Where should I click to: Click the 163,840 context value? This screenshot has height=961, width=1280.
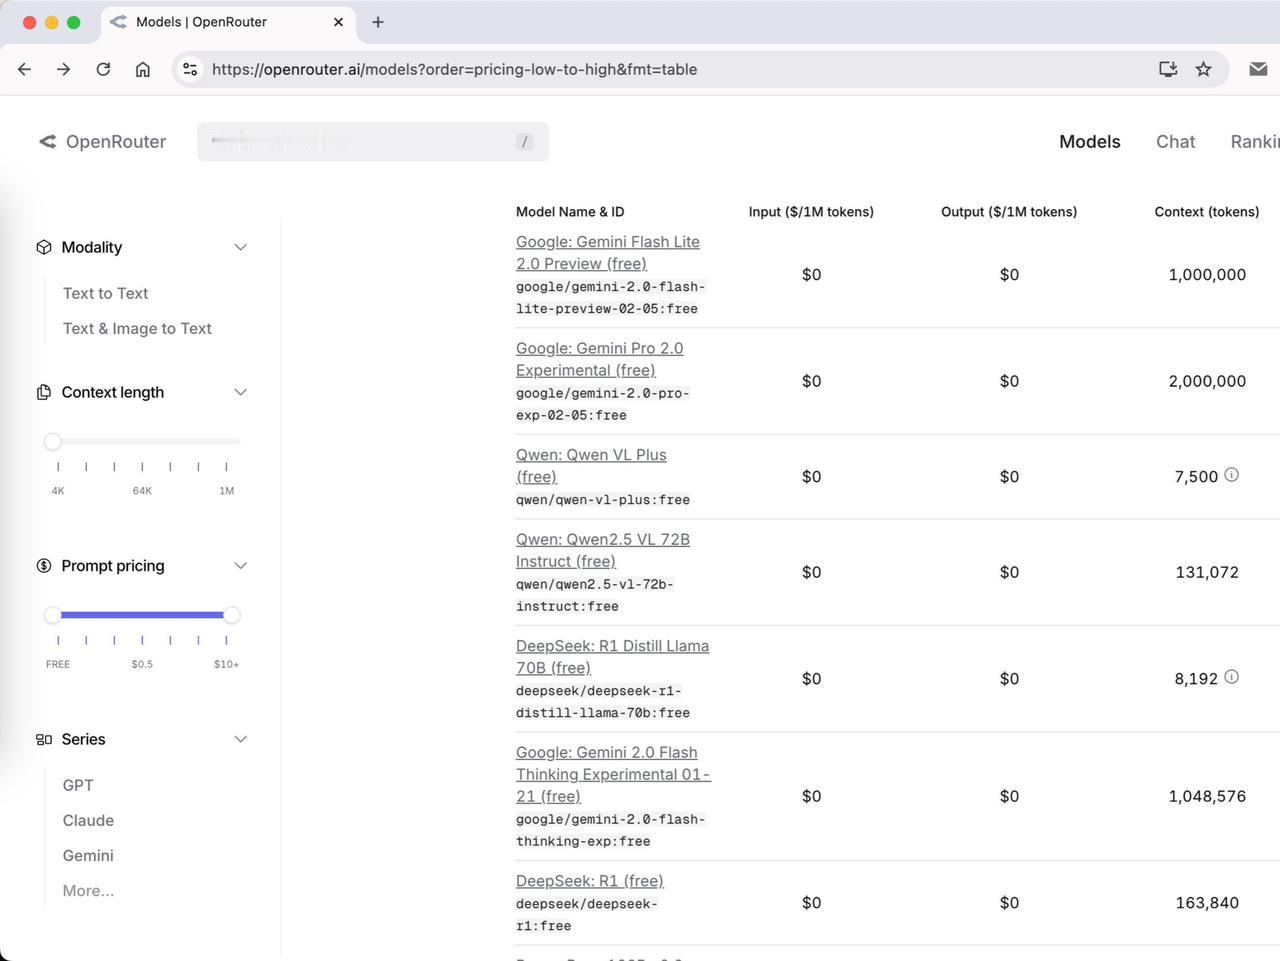coord(1207,902)
